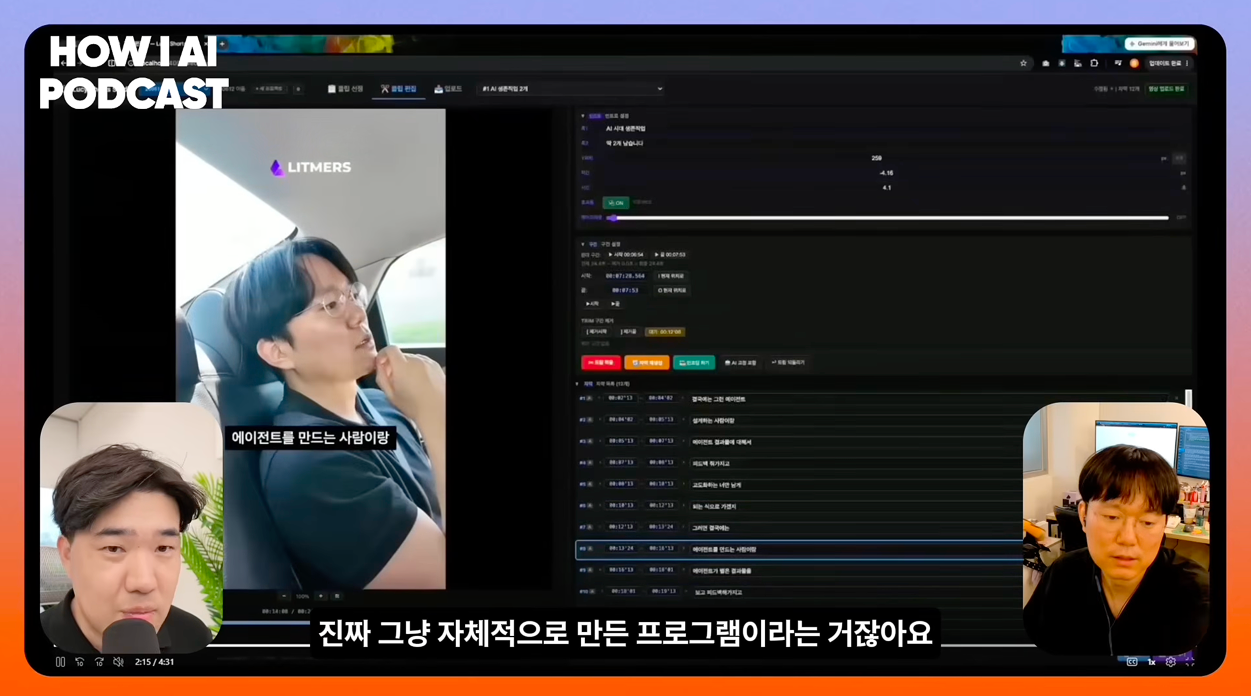The width and height of the screenshot is (1251, 696).
Task: Collapse the subtitle list section triangle
Action: click(x=577, y=384)
